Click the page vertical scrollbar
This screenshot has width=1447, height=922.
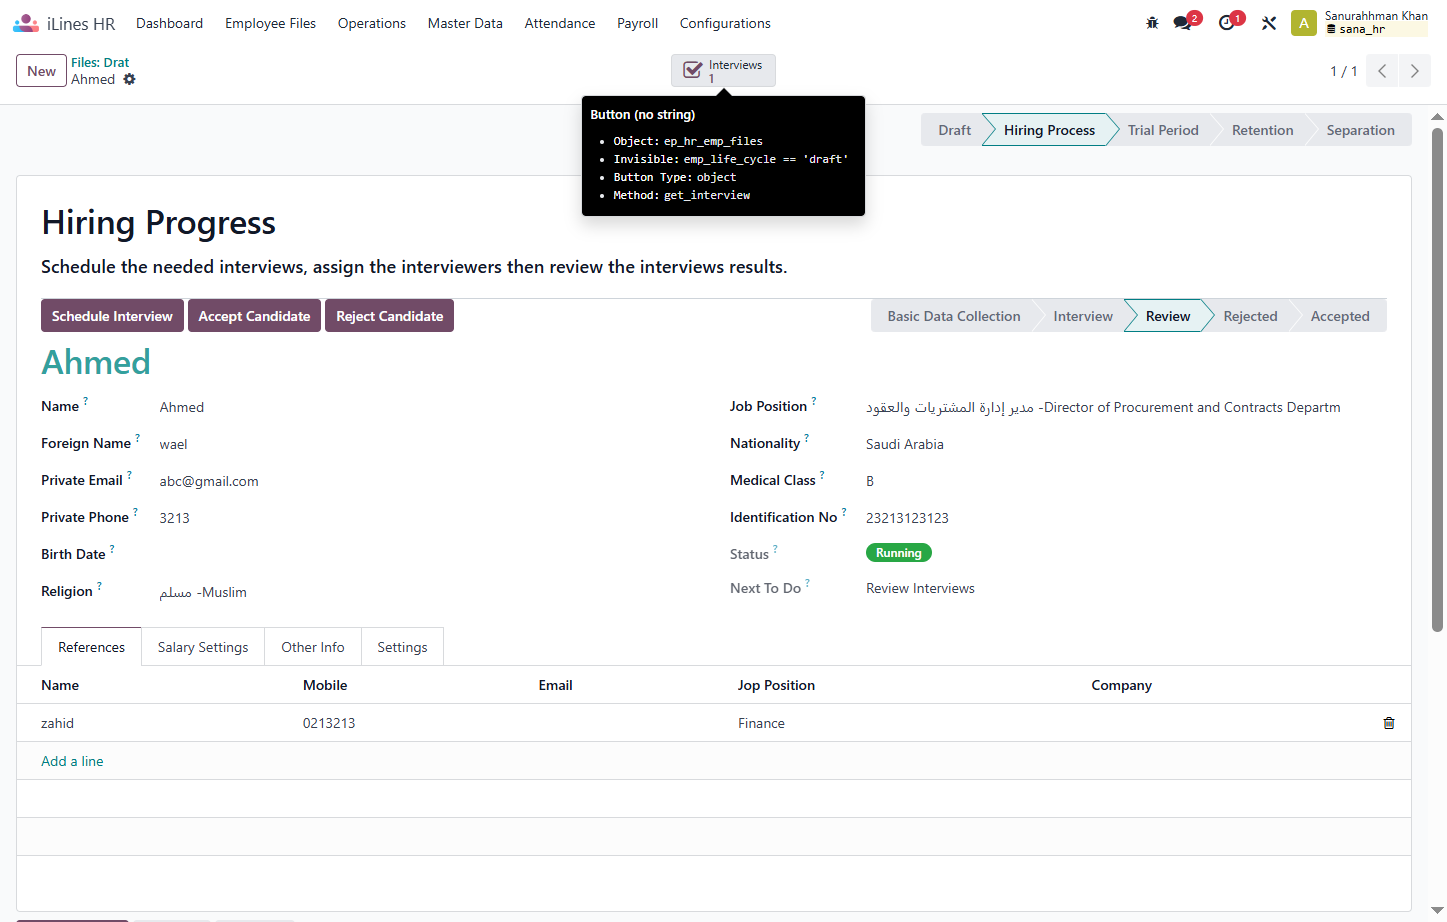(1438, 380)
